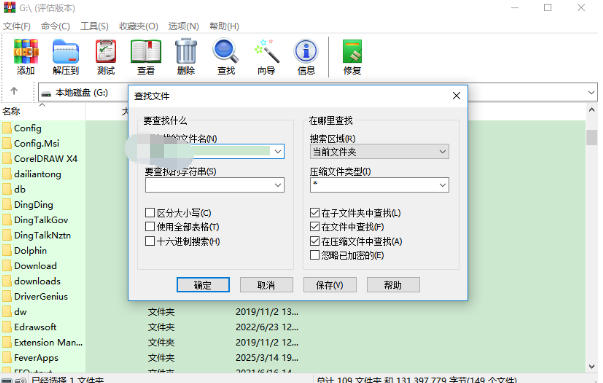Uncheck 在子文件夹中查找 checkbox
The width and height of the screenshot is (603, 383).
point(315,213)
